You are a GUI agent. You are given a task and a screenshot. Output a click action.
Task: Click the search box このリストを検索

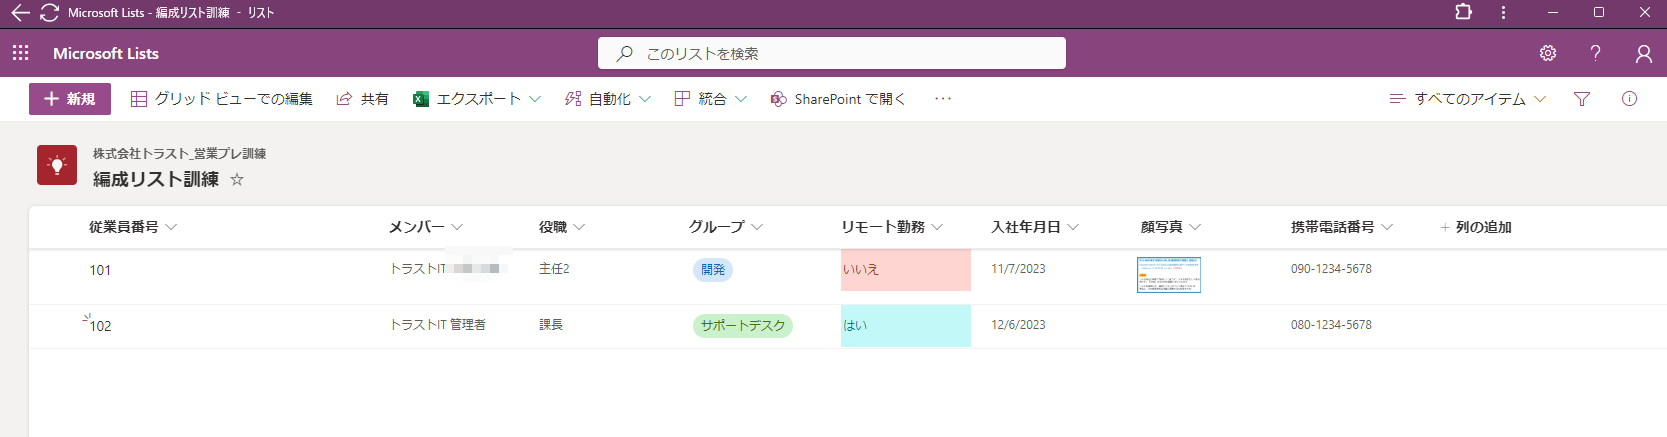pyautogui.click(x=832, y=53)
